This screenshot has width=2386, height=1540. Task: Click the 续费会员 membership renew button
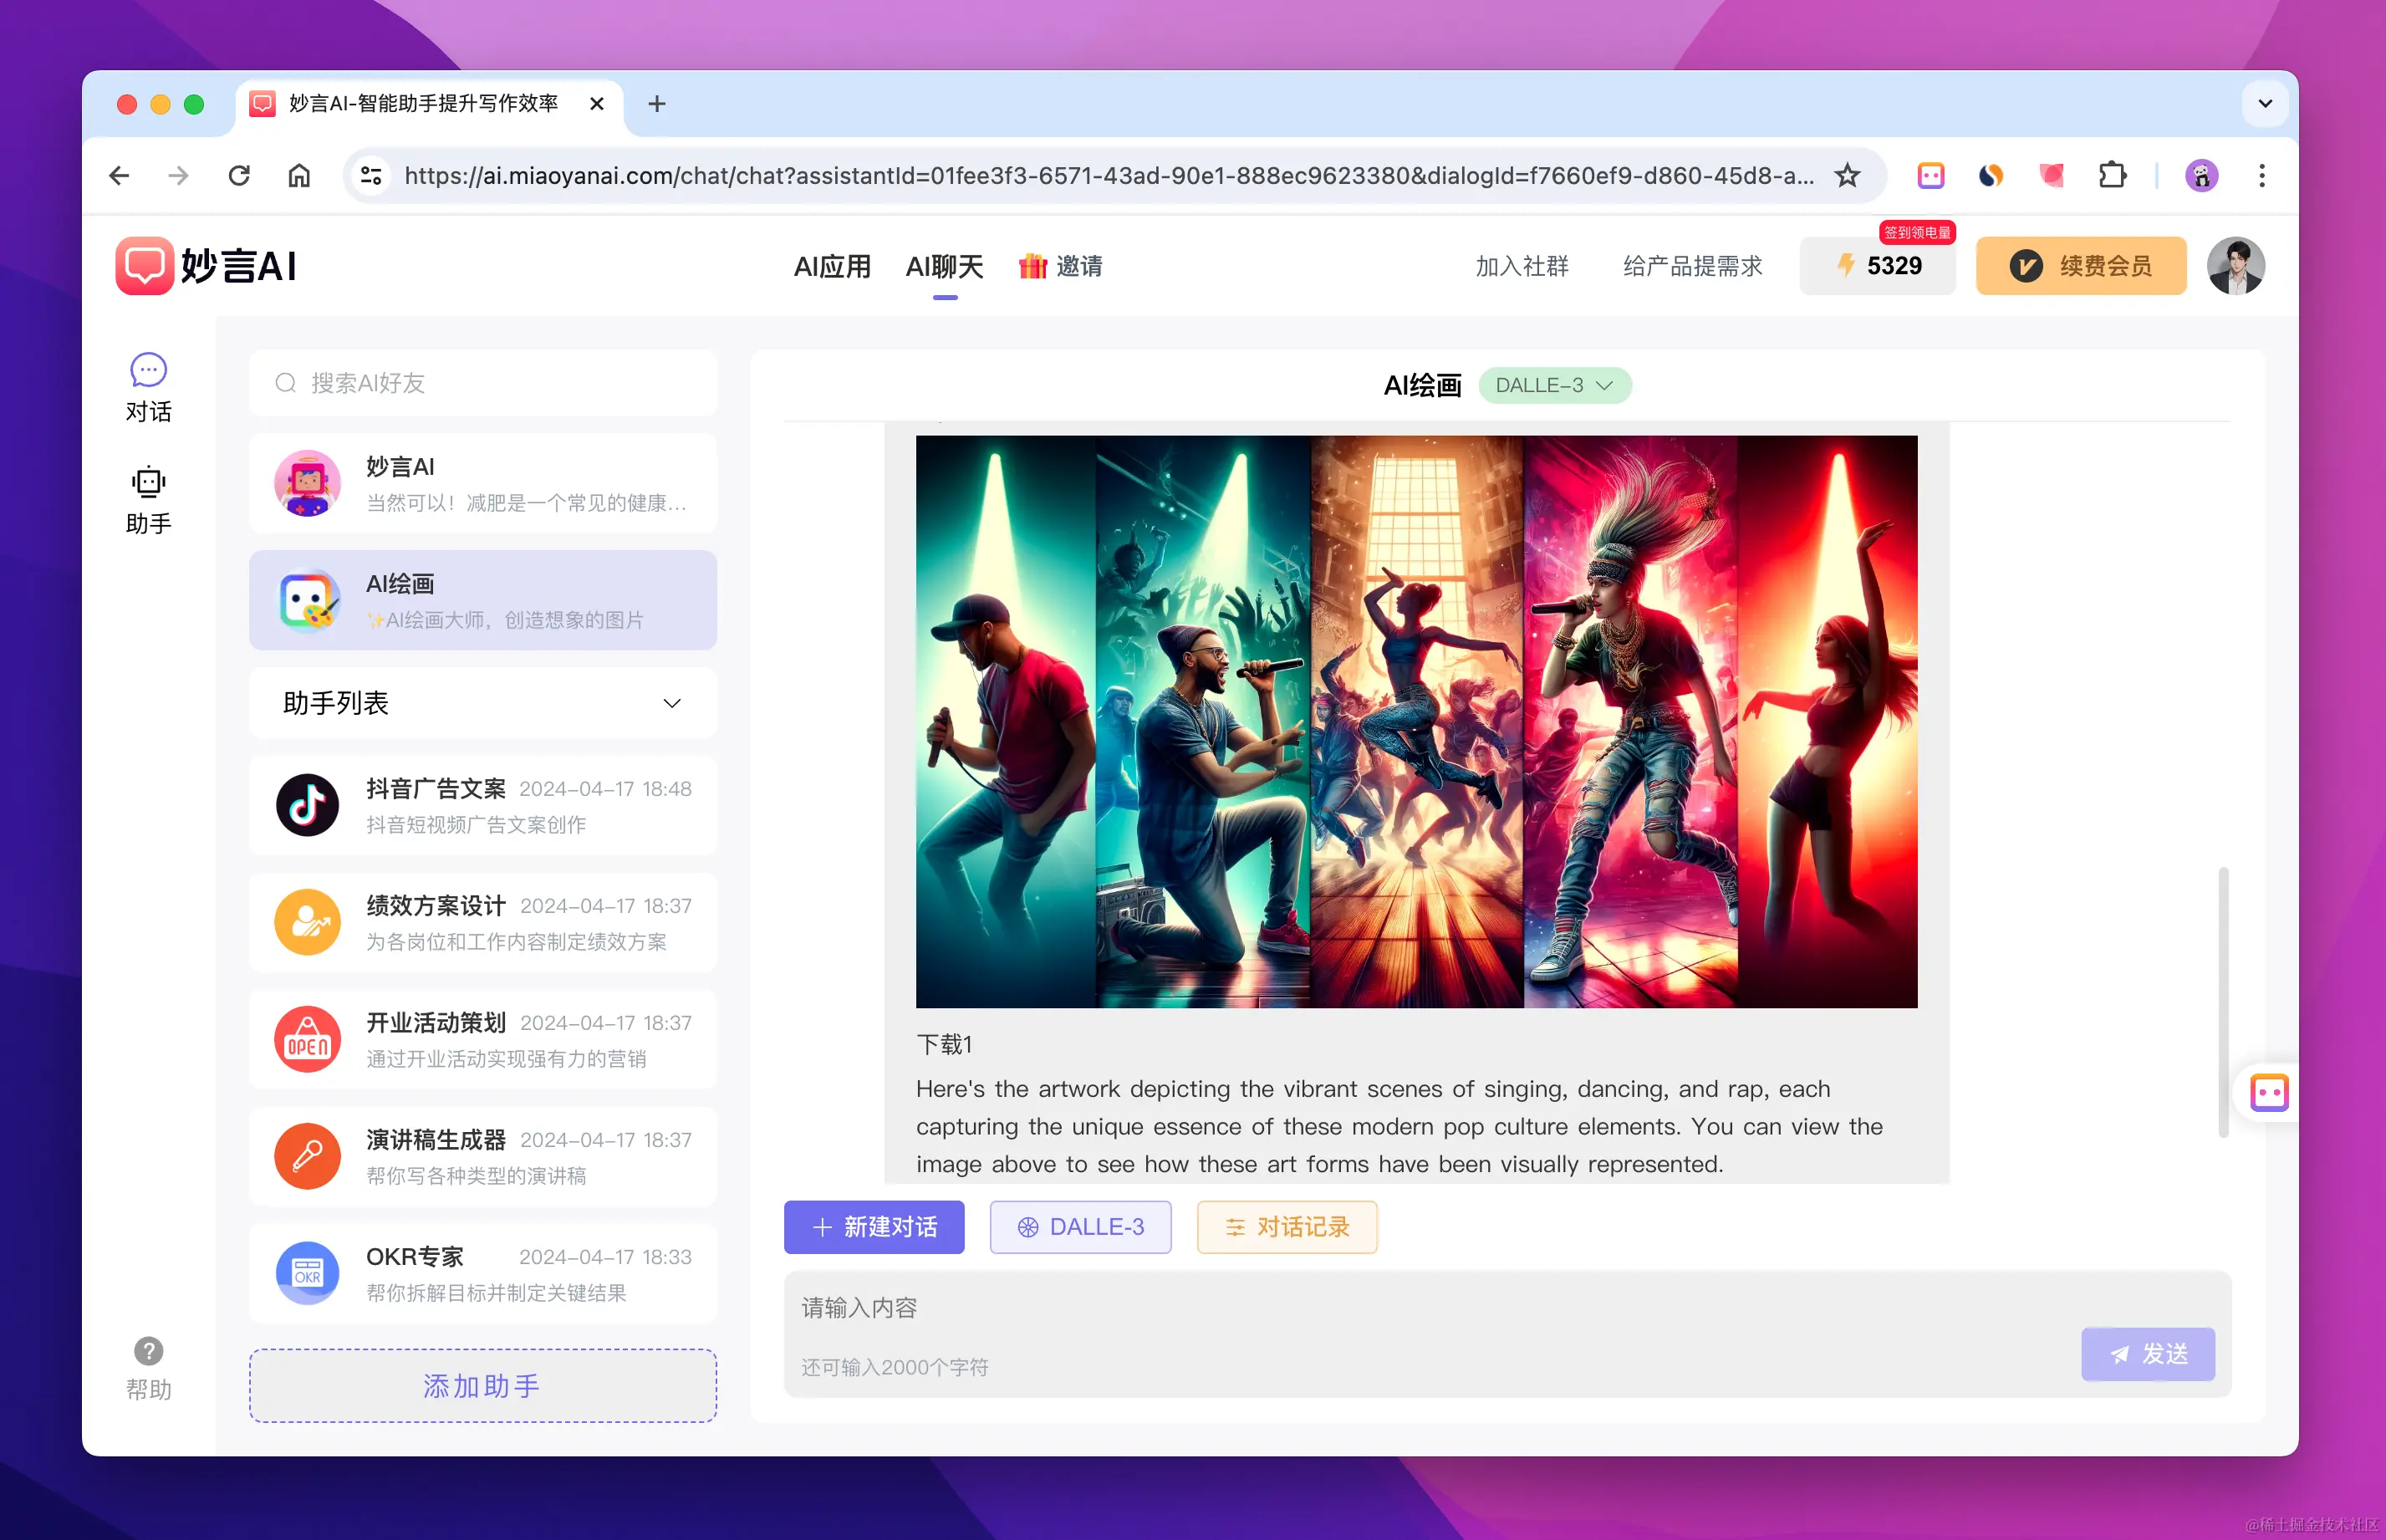(2080, 266)
